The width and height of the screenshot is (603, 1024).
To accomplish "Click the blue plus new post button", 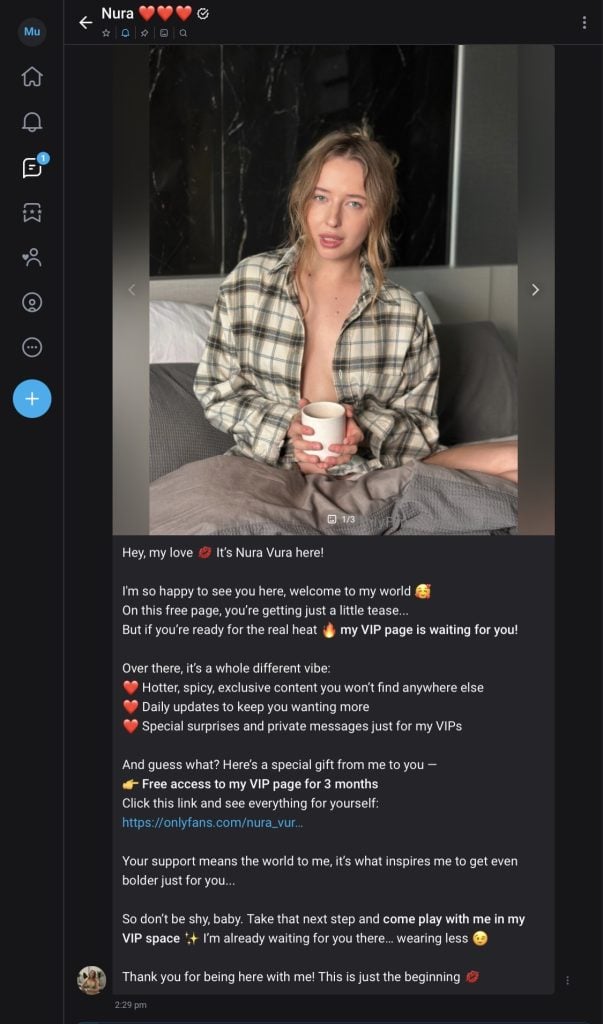I will (x=32, y=399).
